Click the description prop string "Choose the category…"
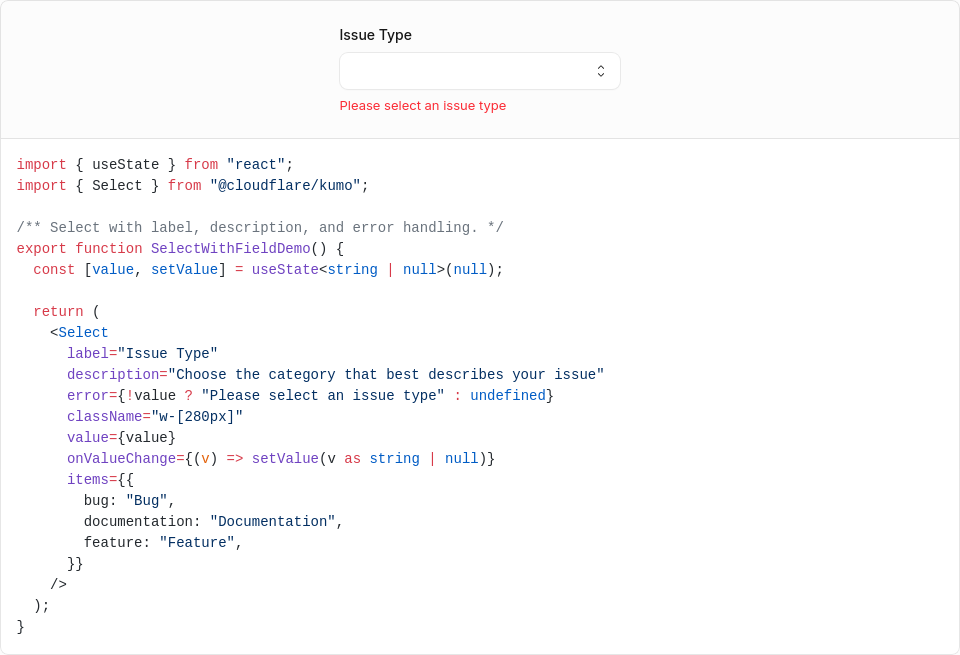This screenshot has width=960, height=655. point(386,375)
